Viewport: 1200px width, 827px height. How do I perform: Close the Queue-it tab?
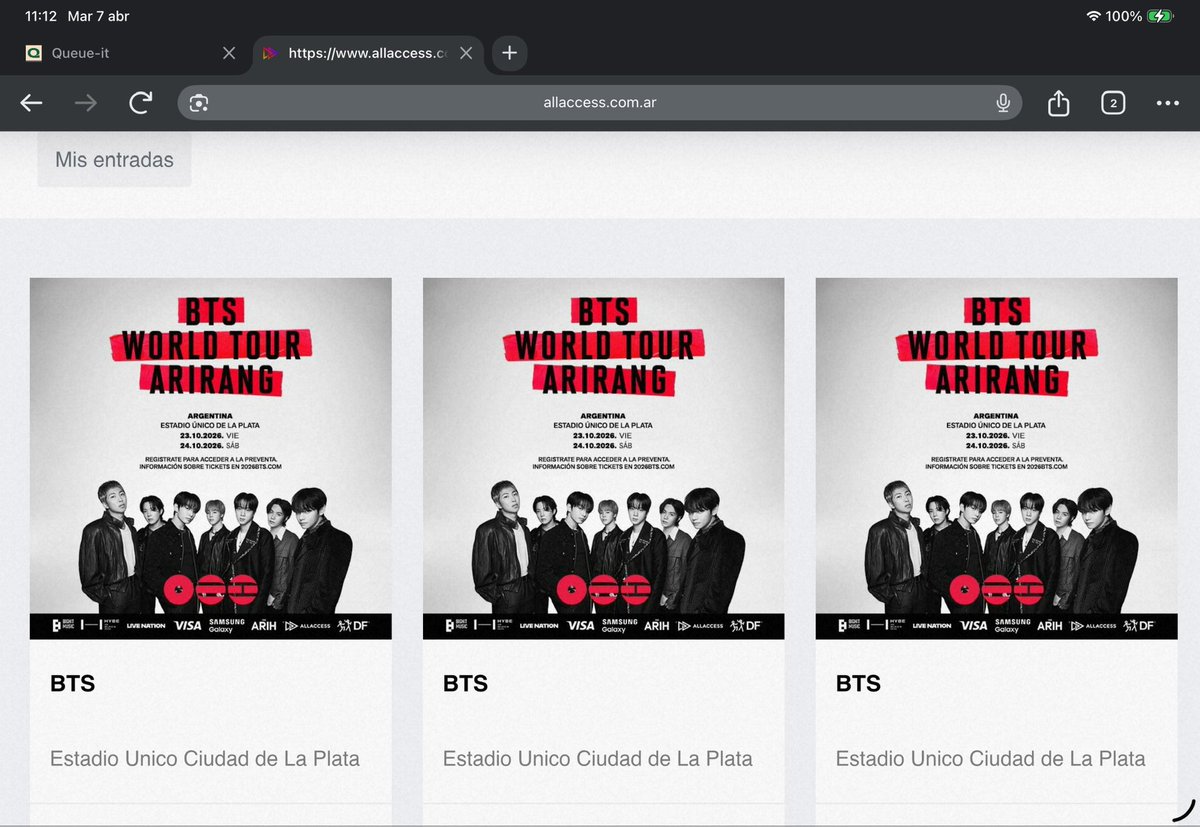click(229, 53)
